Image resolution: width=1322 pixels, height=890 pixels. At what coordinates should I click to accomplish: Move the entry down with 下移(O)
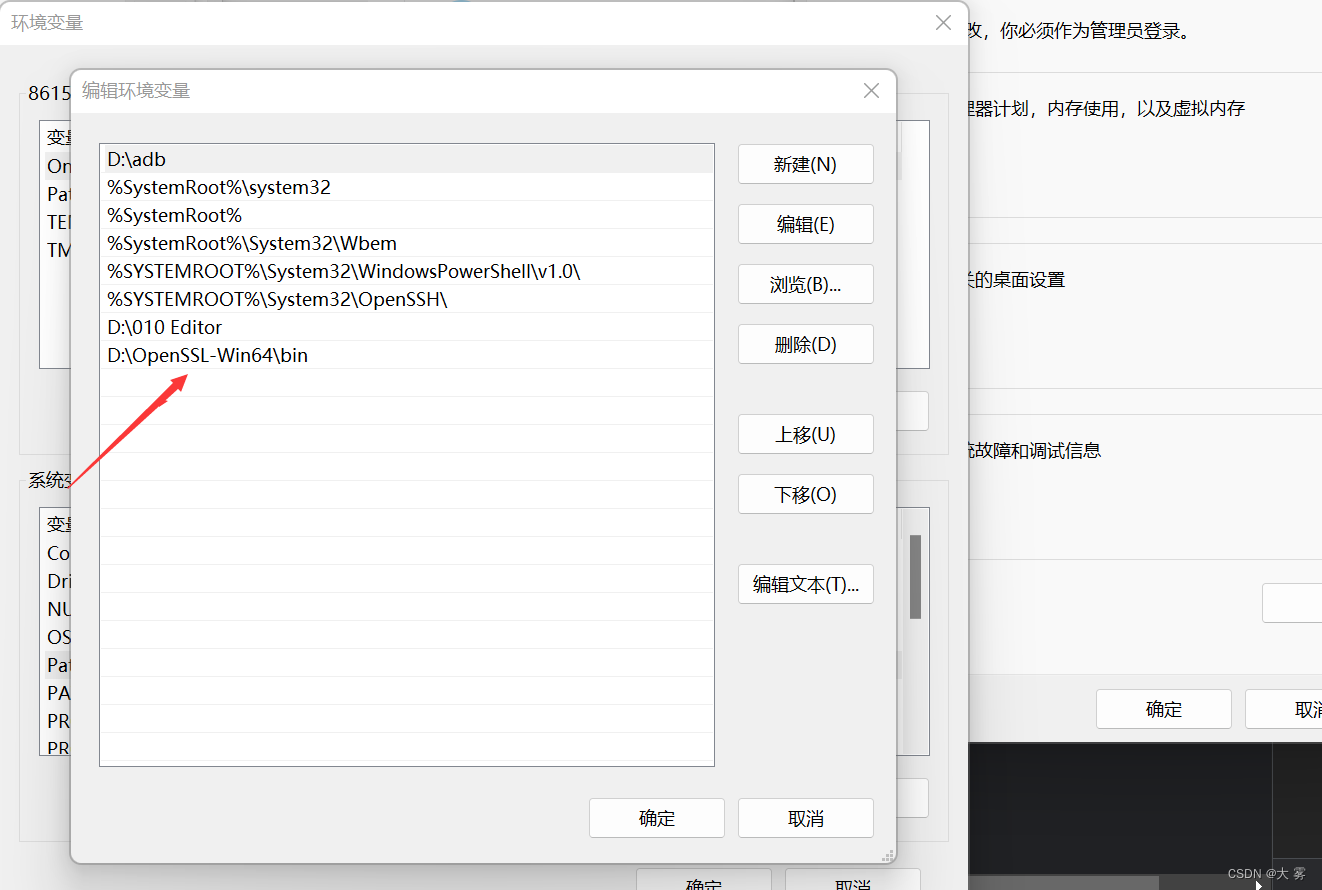805,494
